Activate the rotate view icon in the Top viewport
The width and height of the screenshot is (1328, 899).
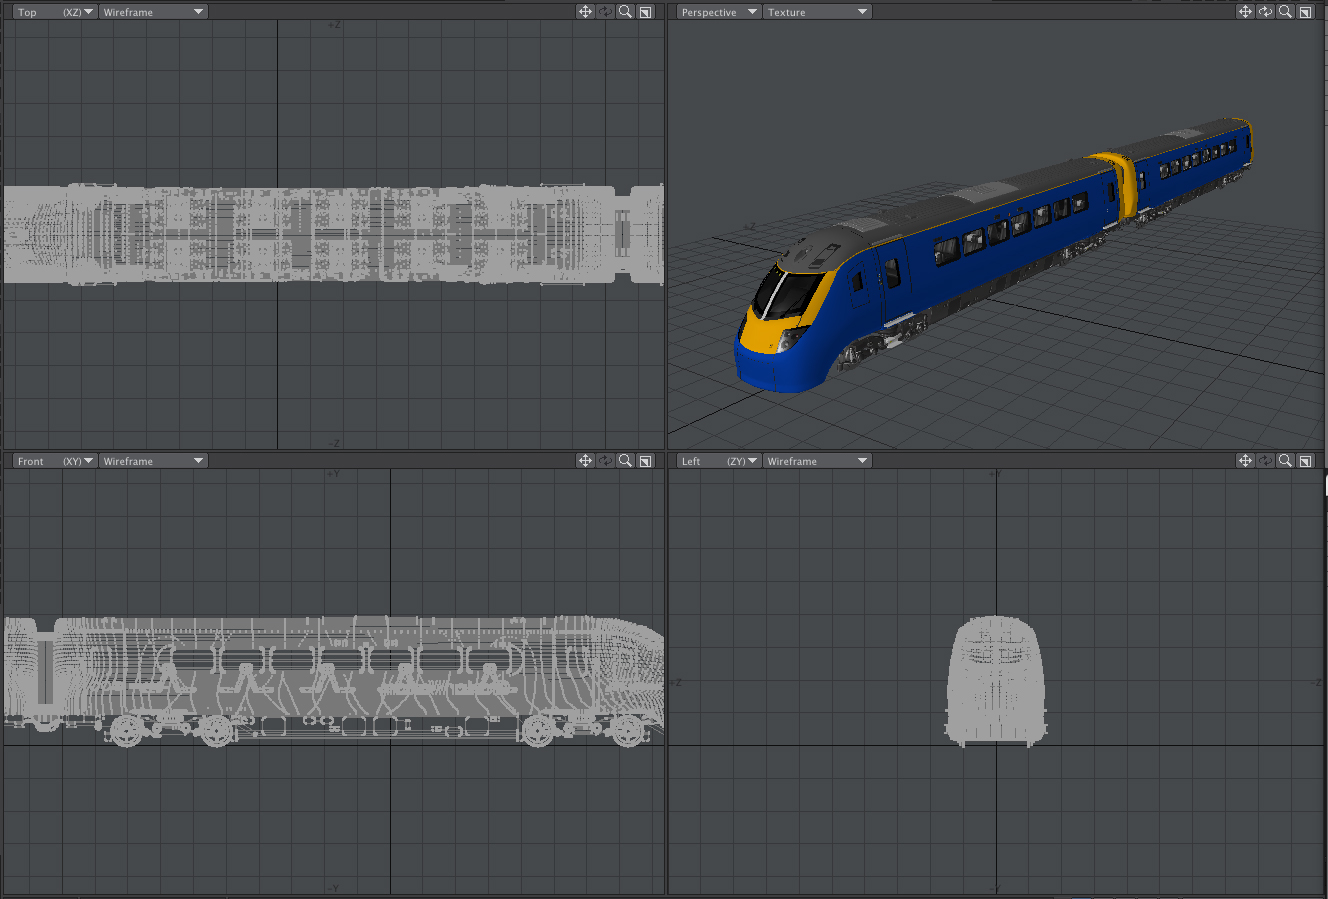(605, 11)
